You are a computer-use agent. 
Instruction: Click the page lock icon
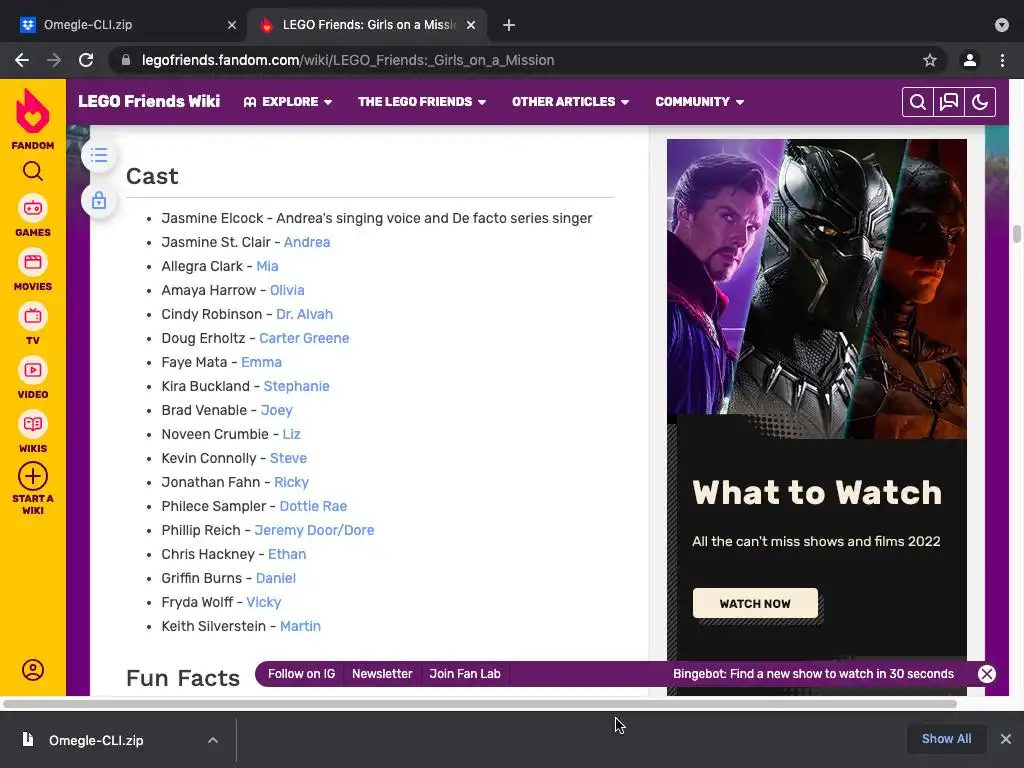[x=99, y=200]
